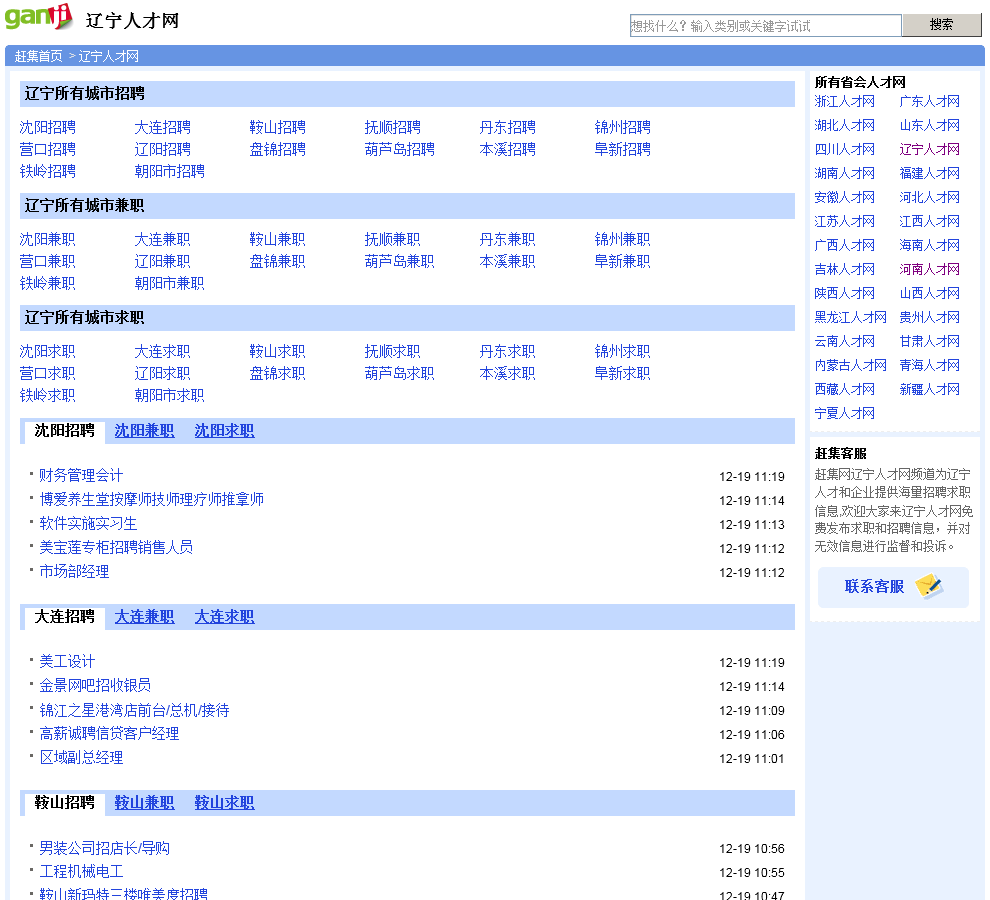This screenshot has width=990, height=900.
Task: Go to 丹东招聘
Action: [507, 128]
